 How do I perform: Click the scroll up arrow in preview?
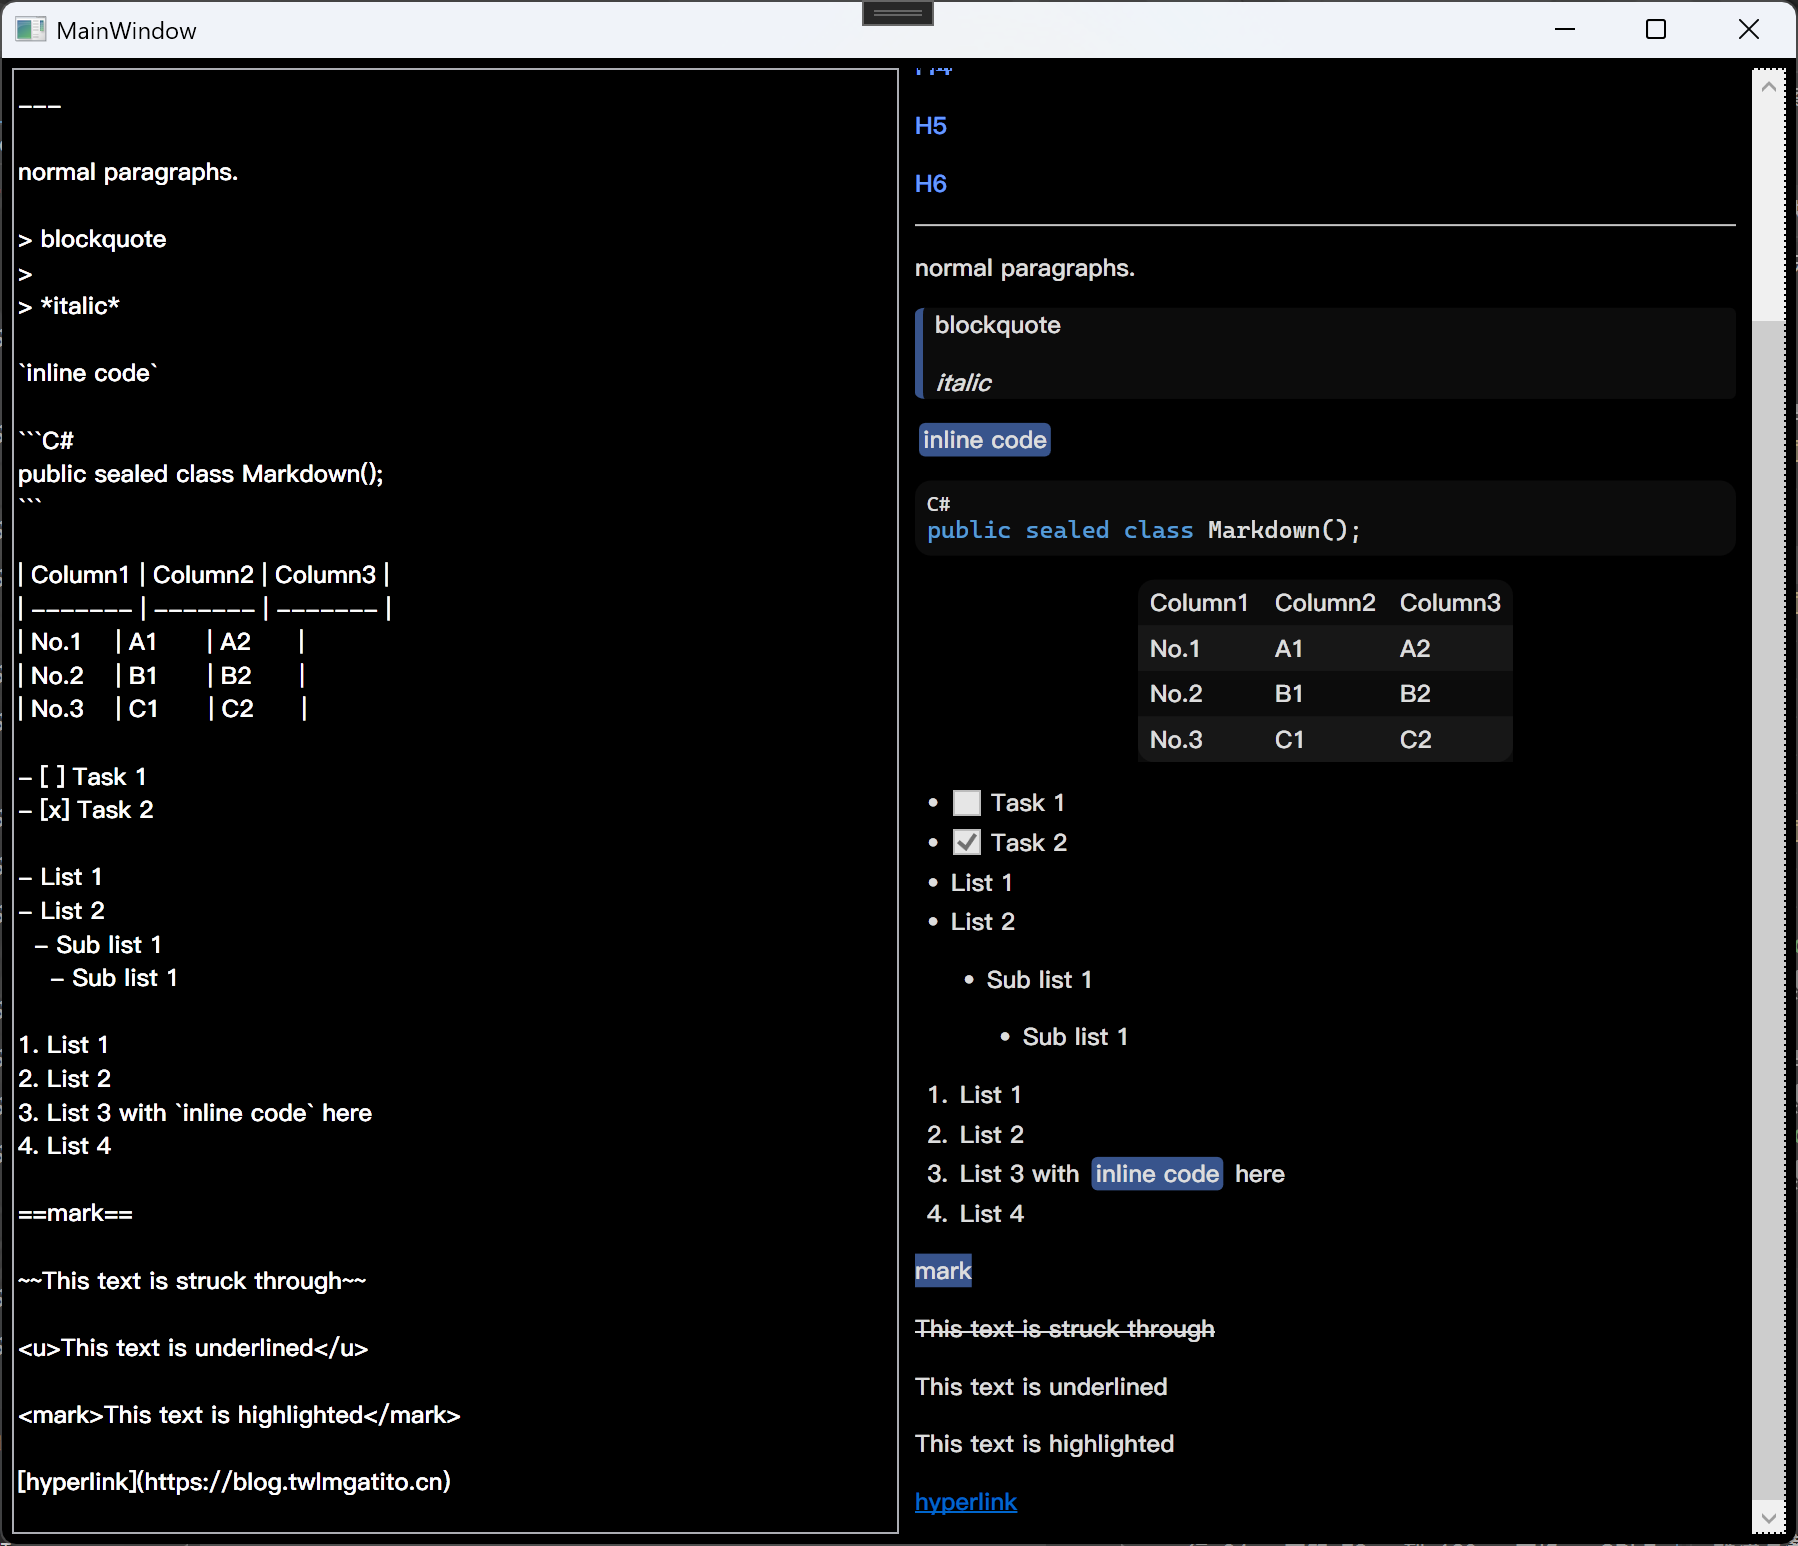point(1768,87)
